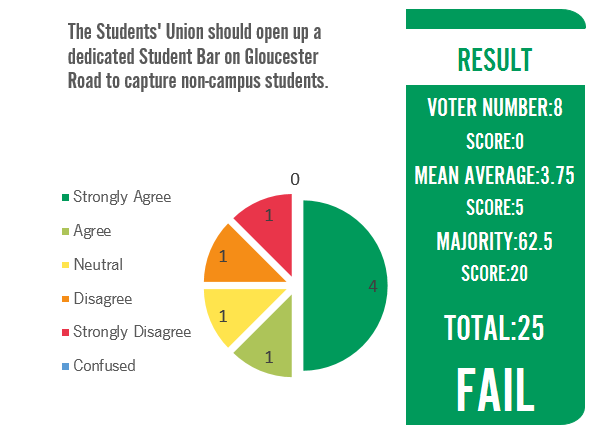Select the orange Disagree legend marker
Screen dimensions: 604x442
point(66,299)
